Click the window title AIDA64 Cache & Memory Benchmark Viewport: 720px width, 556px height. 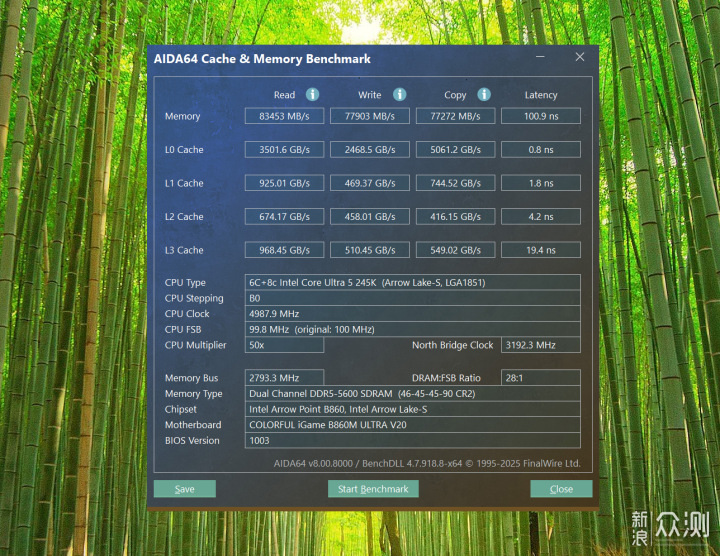(x=262, y=59)
